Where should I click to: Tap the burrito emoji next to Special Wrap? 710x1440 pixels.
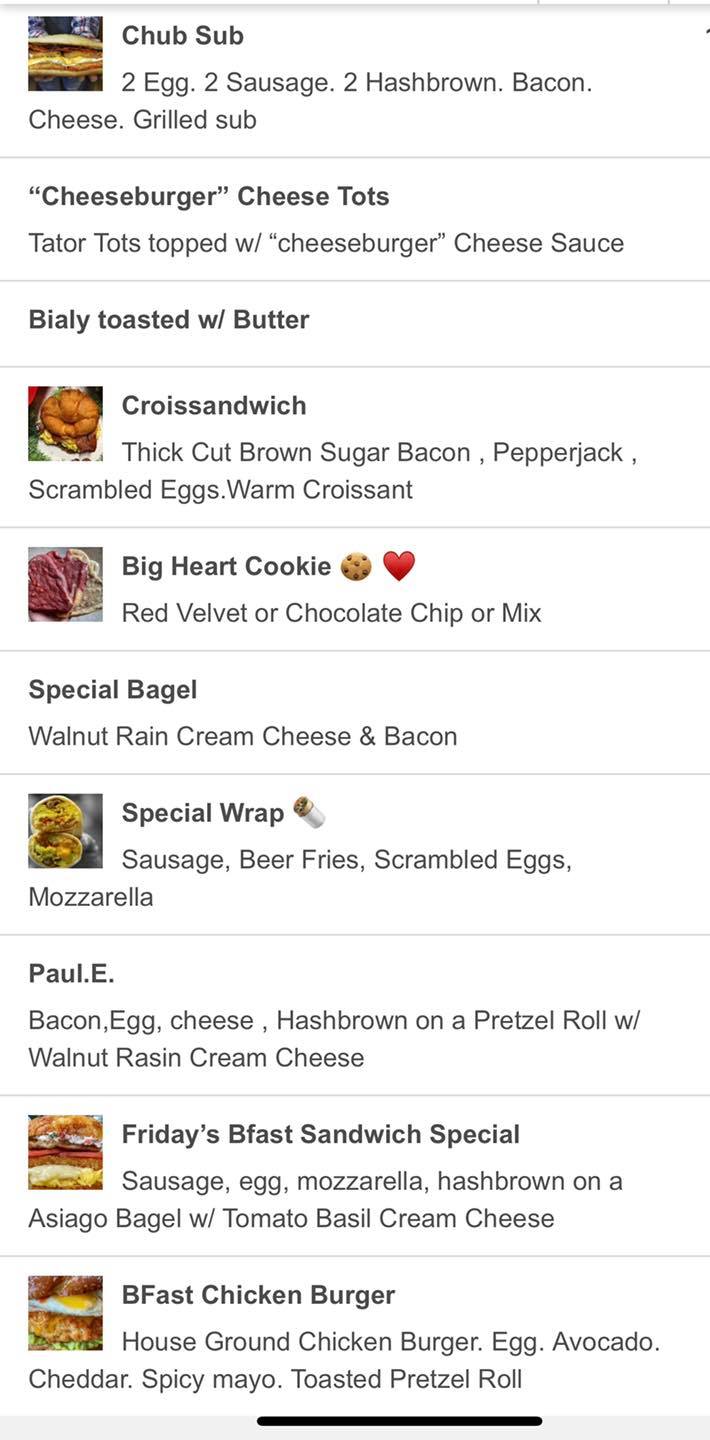coord(309,812)
